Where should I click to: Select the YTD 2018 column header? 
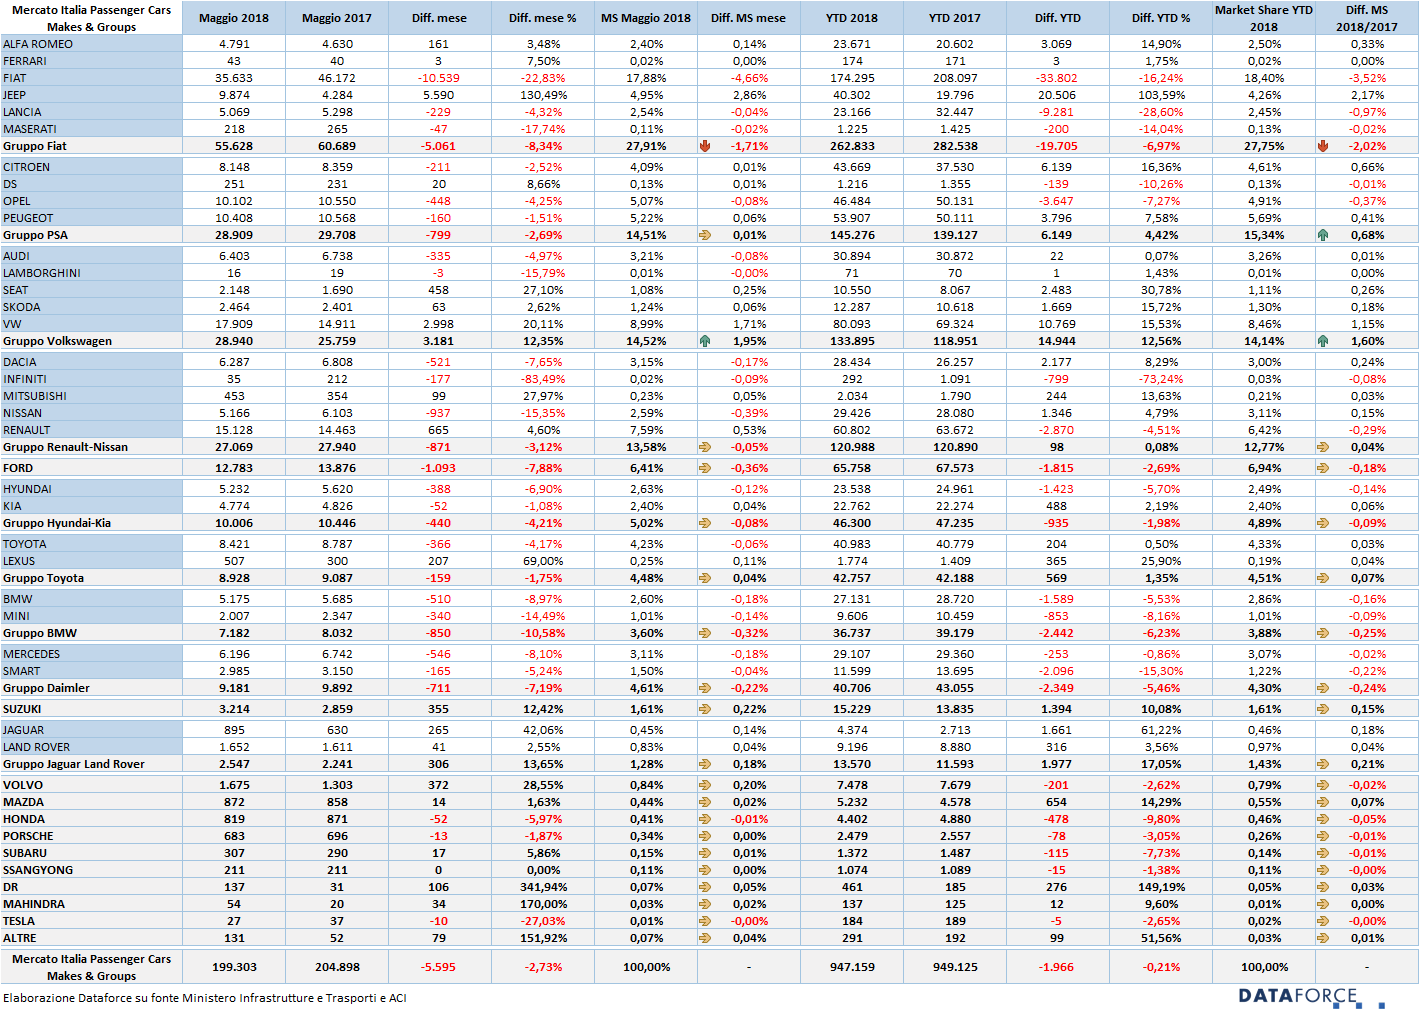tap(852, 18)
